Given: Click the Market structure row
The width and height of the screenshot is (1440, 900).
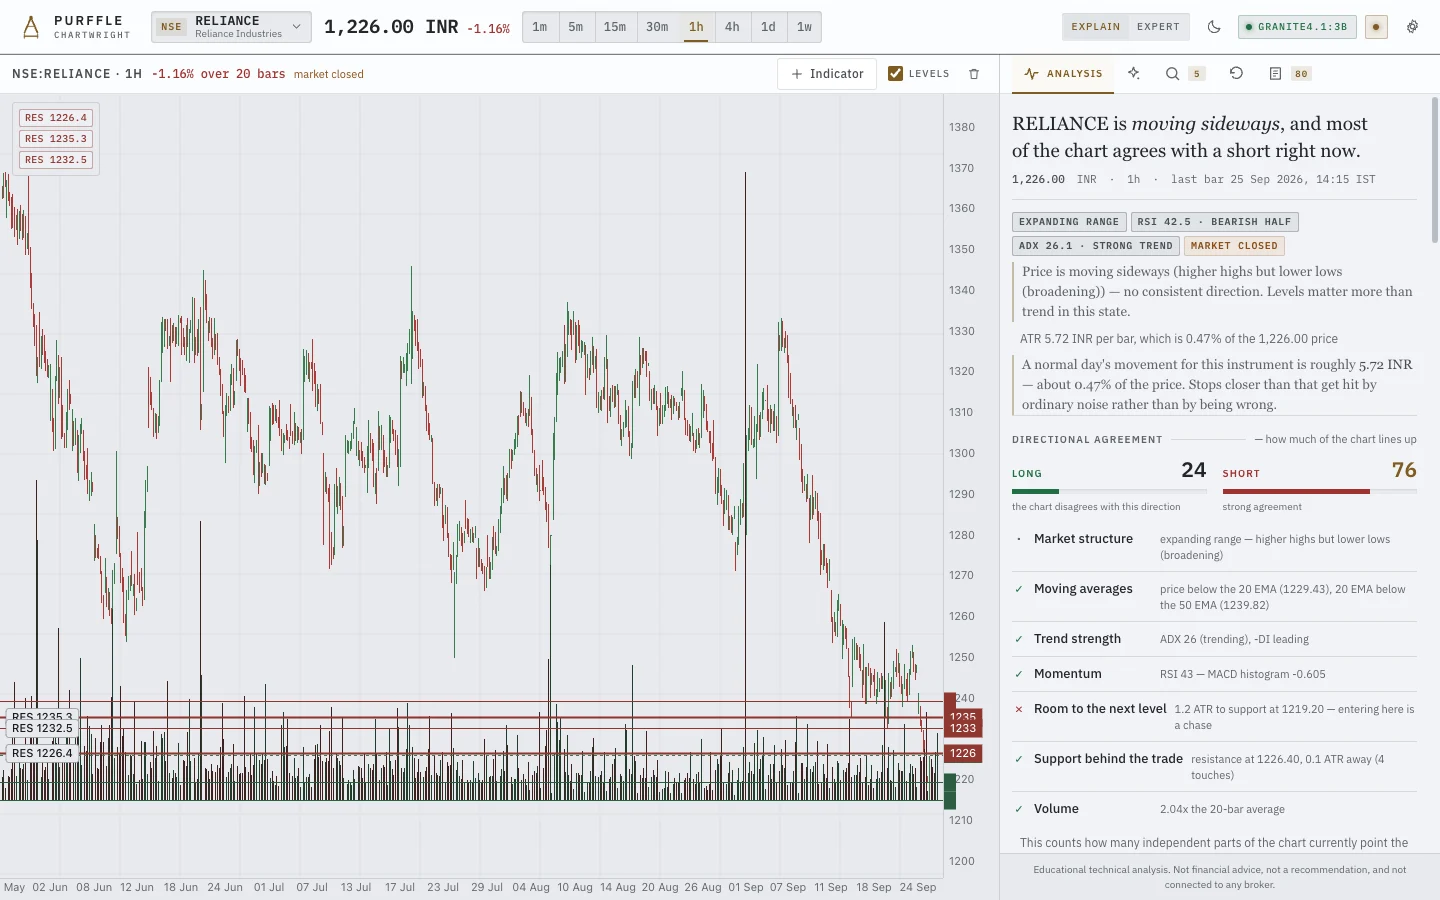Looking at the screenshot, I should [x=1214, y=547].
